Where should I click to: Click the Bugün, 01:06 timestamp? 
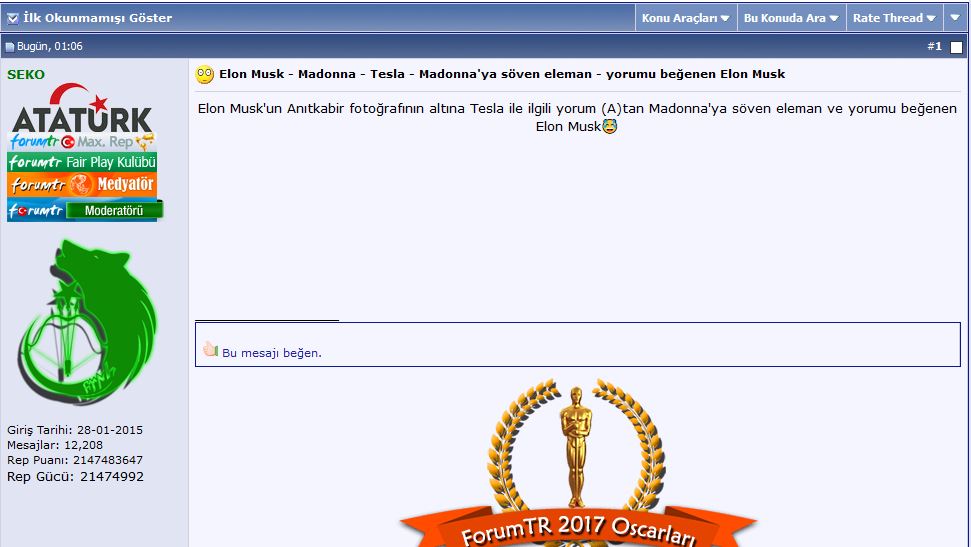(50, 46)
